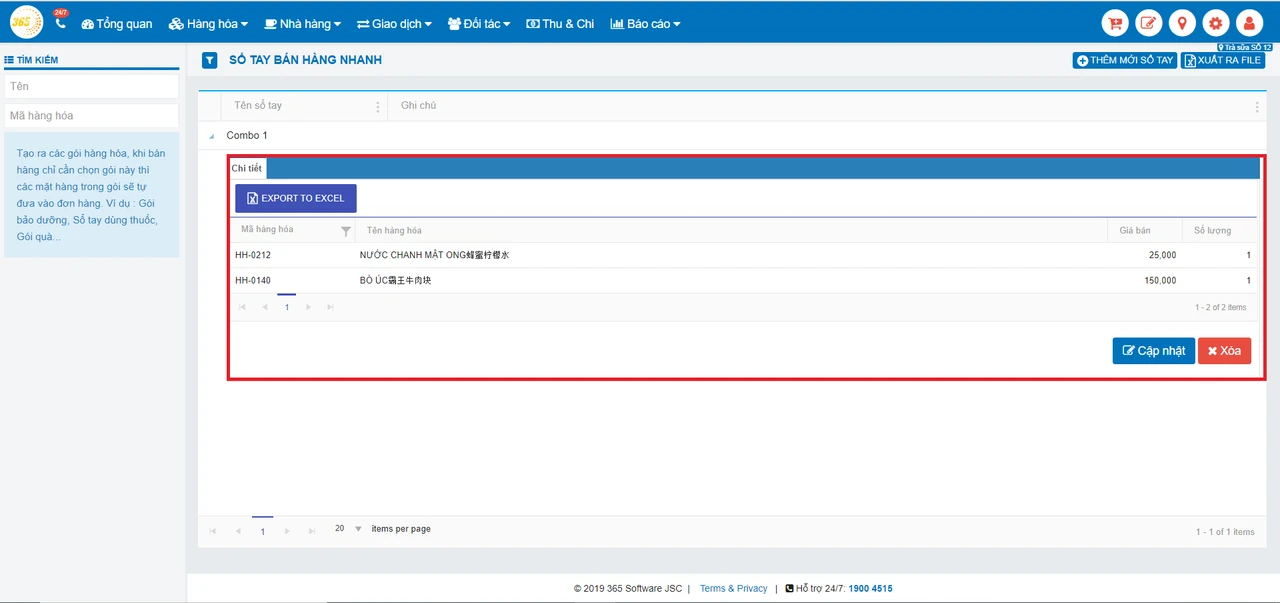Viewport: 1280px width, 603px height.
Task: Collapse the Combo 1 row
Action: 211,136
